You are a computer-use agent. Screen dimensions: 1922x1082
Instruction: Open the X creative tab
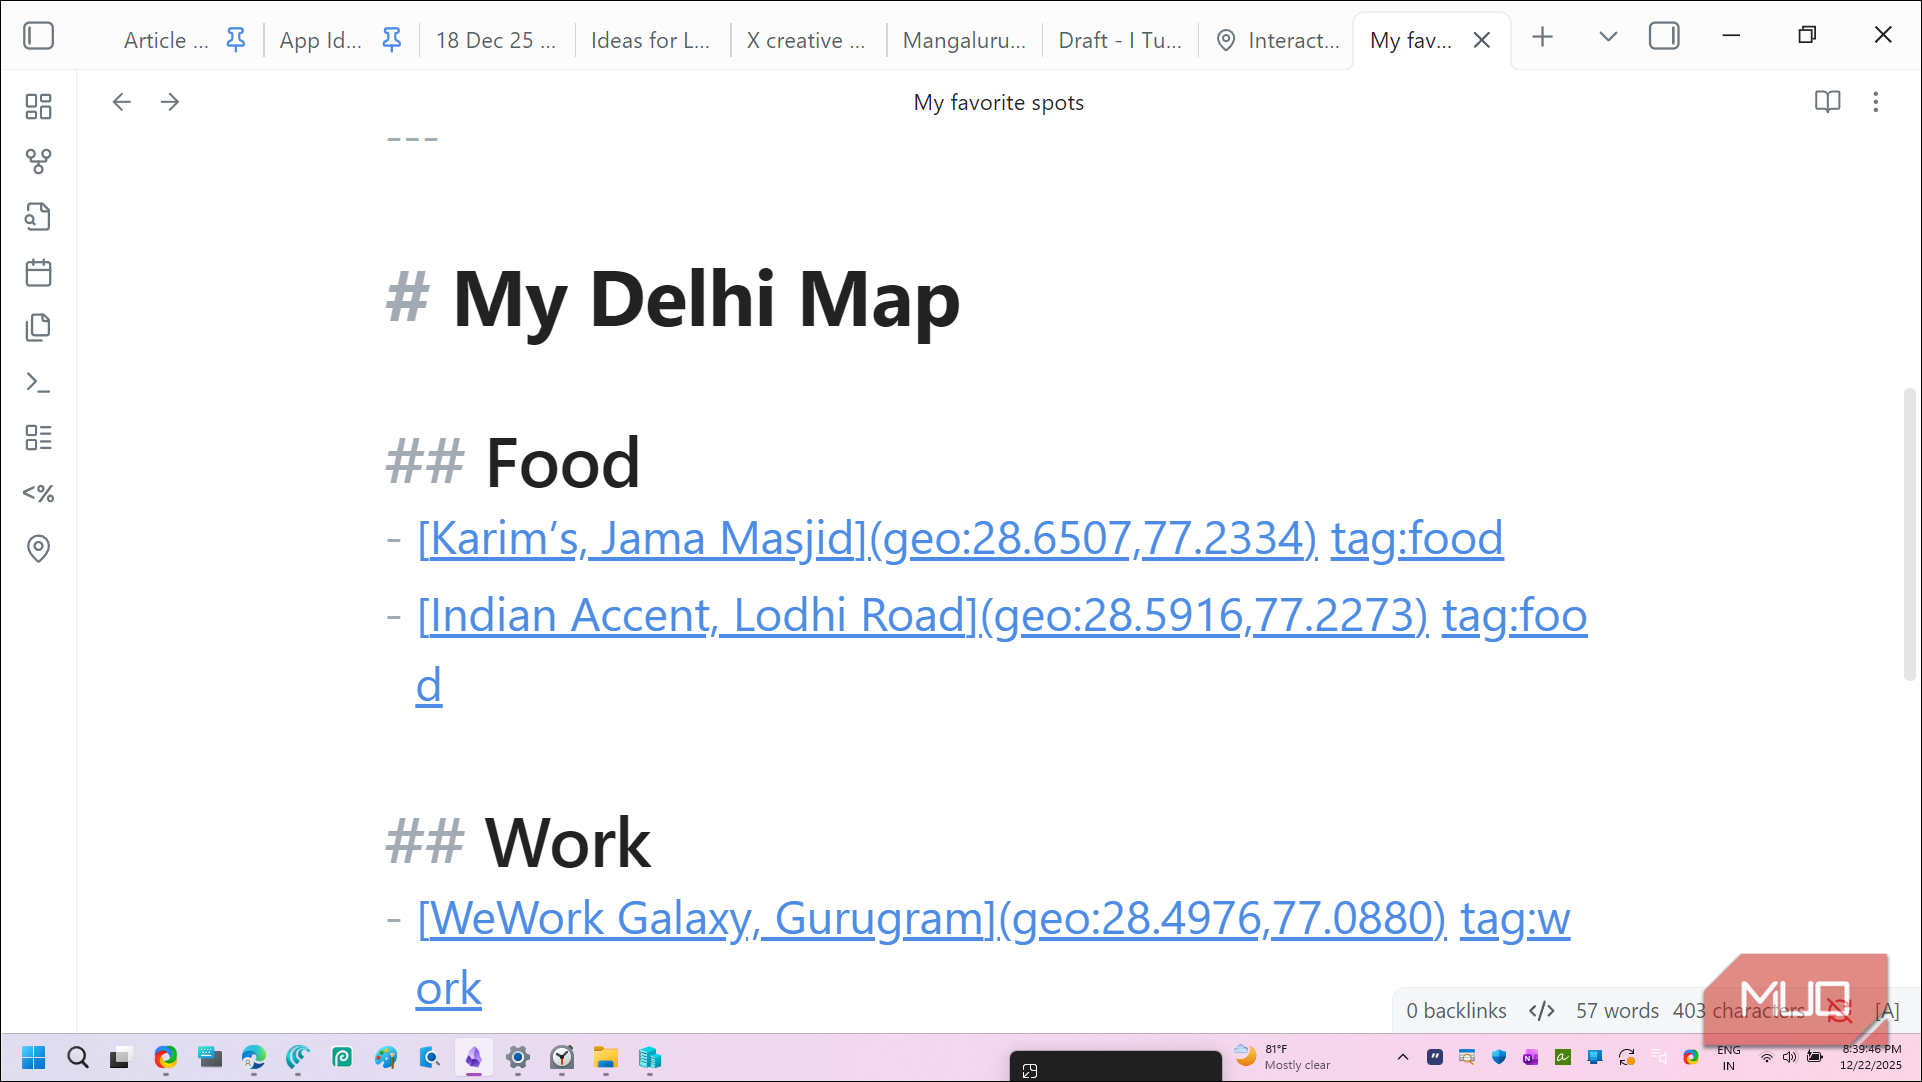click(806, 40)
